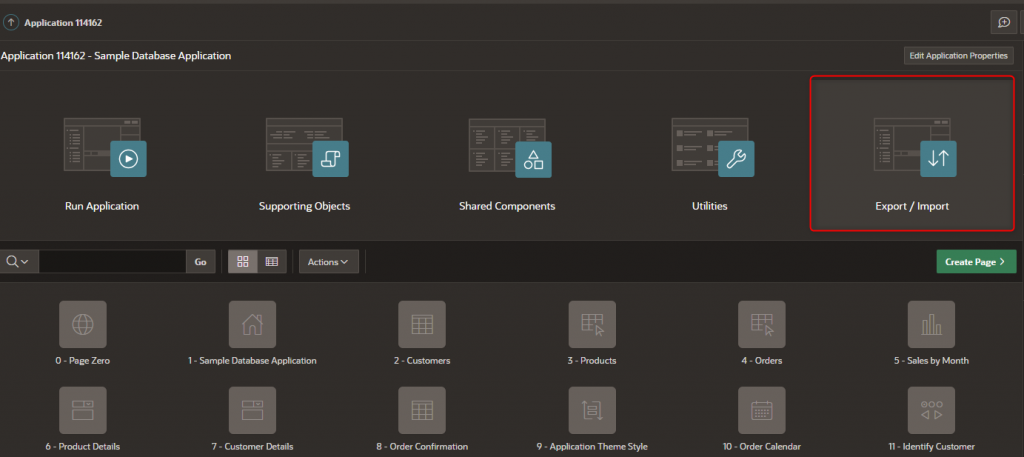The width and height of the screenshot is (1024, 457).
Task: Click the Run Application play icon
Action: [128, 158]
